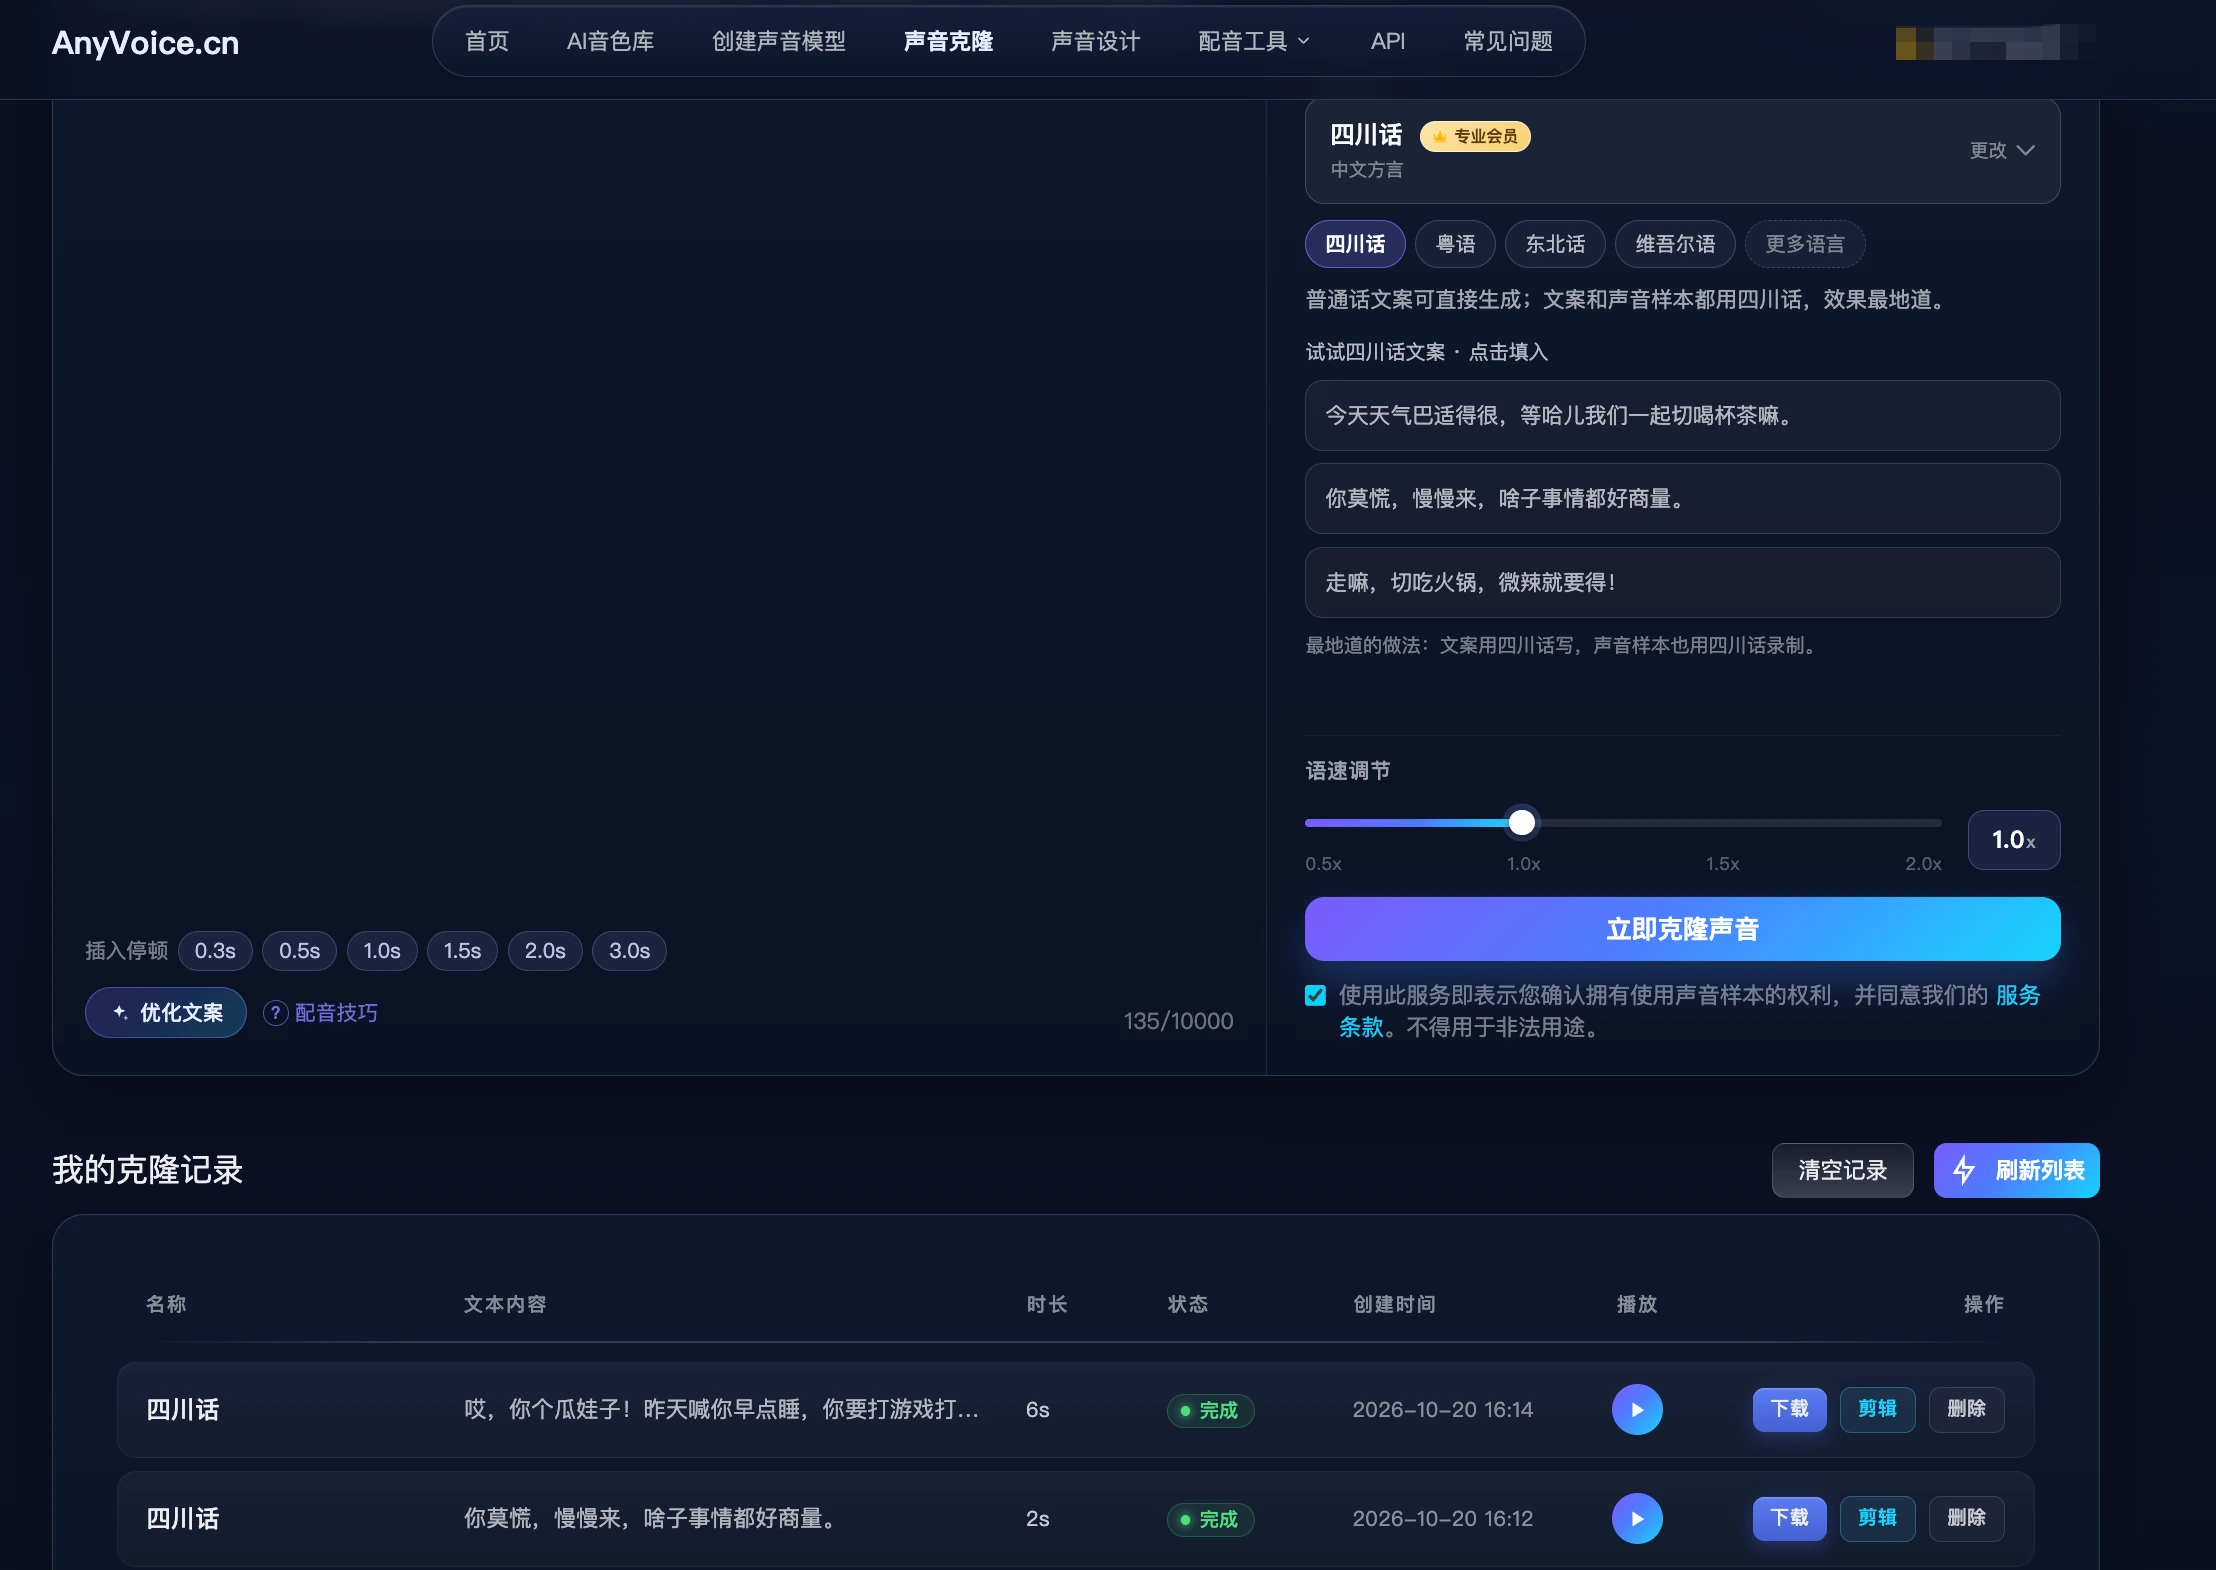Click the speed slider handle at 1.0x
Viewport: 2216px width, 1570px height.
coord(1521,822)
